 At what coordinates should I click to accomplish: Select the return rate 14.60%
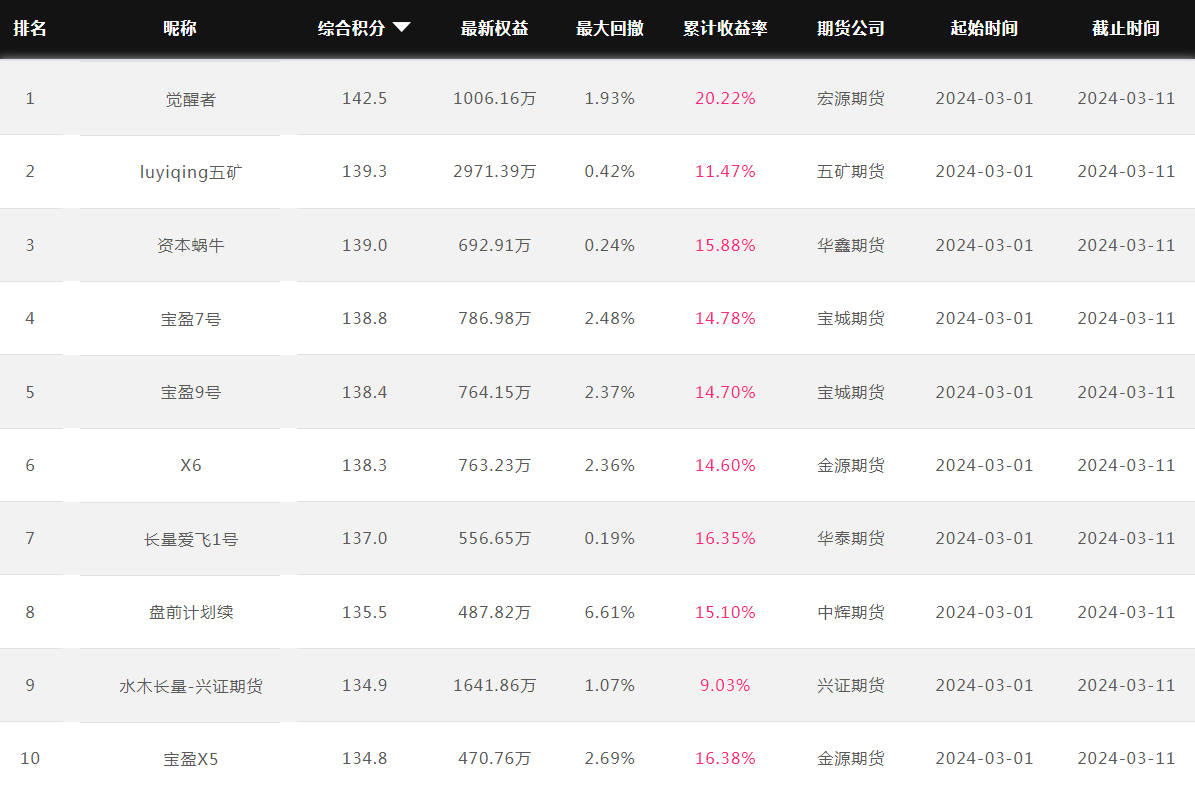(x=725, y=465)
